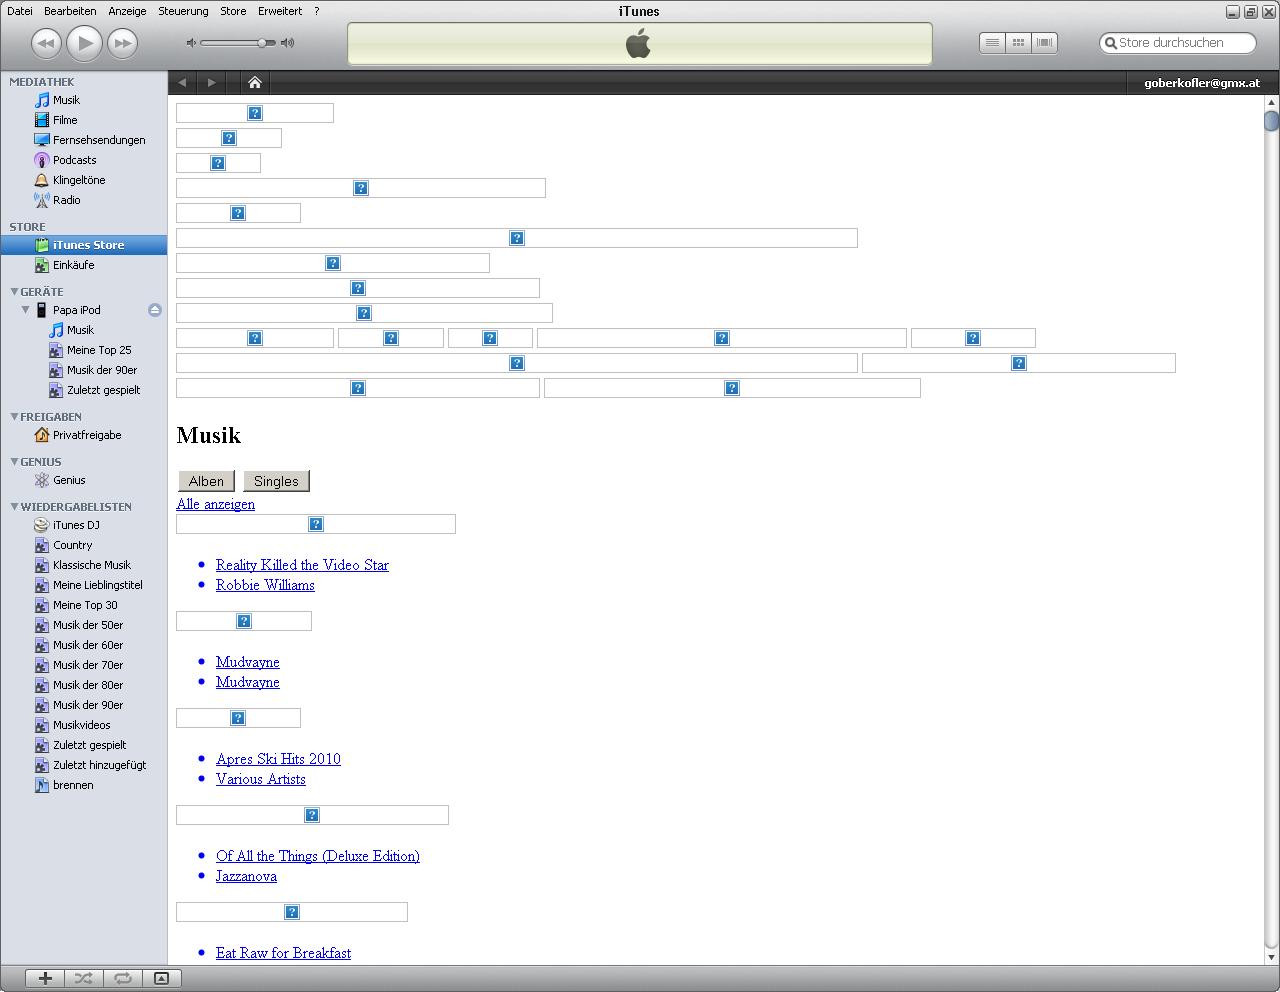Screen dimensions: 1280x992
Task: Create a new playlist with plus button
Action: coord(45,978)
